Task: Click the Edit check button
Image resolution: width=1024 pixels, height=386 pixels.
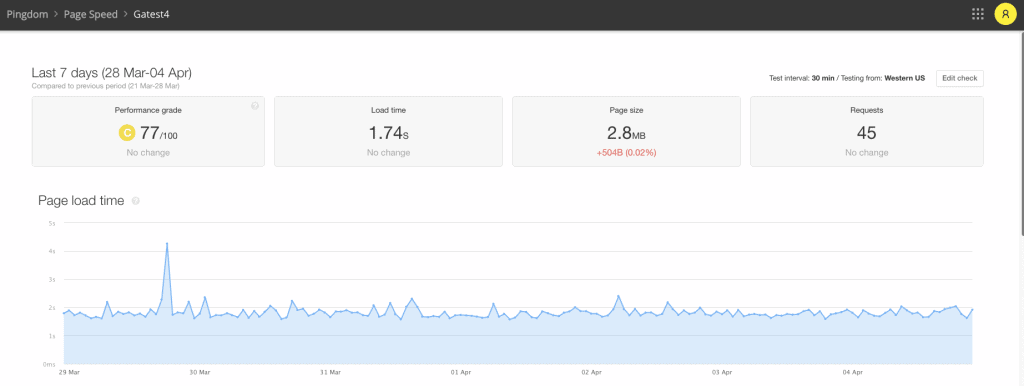Action: pyautogui.click(x=959, y=78)
